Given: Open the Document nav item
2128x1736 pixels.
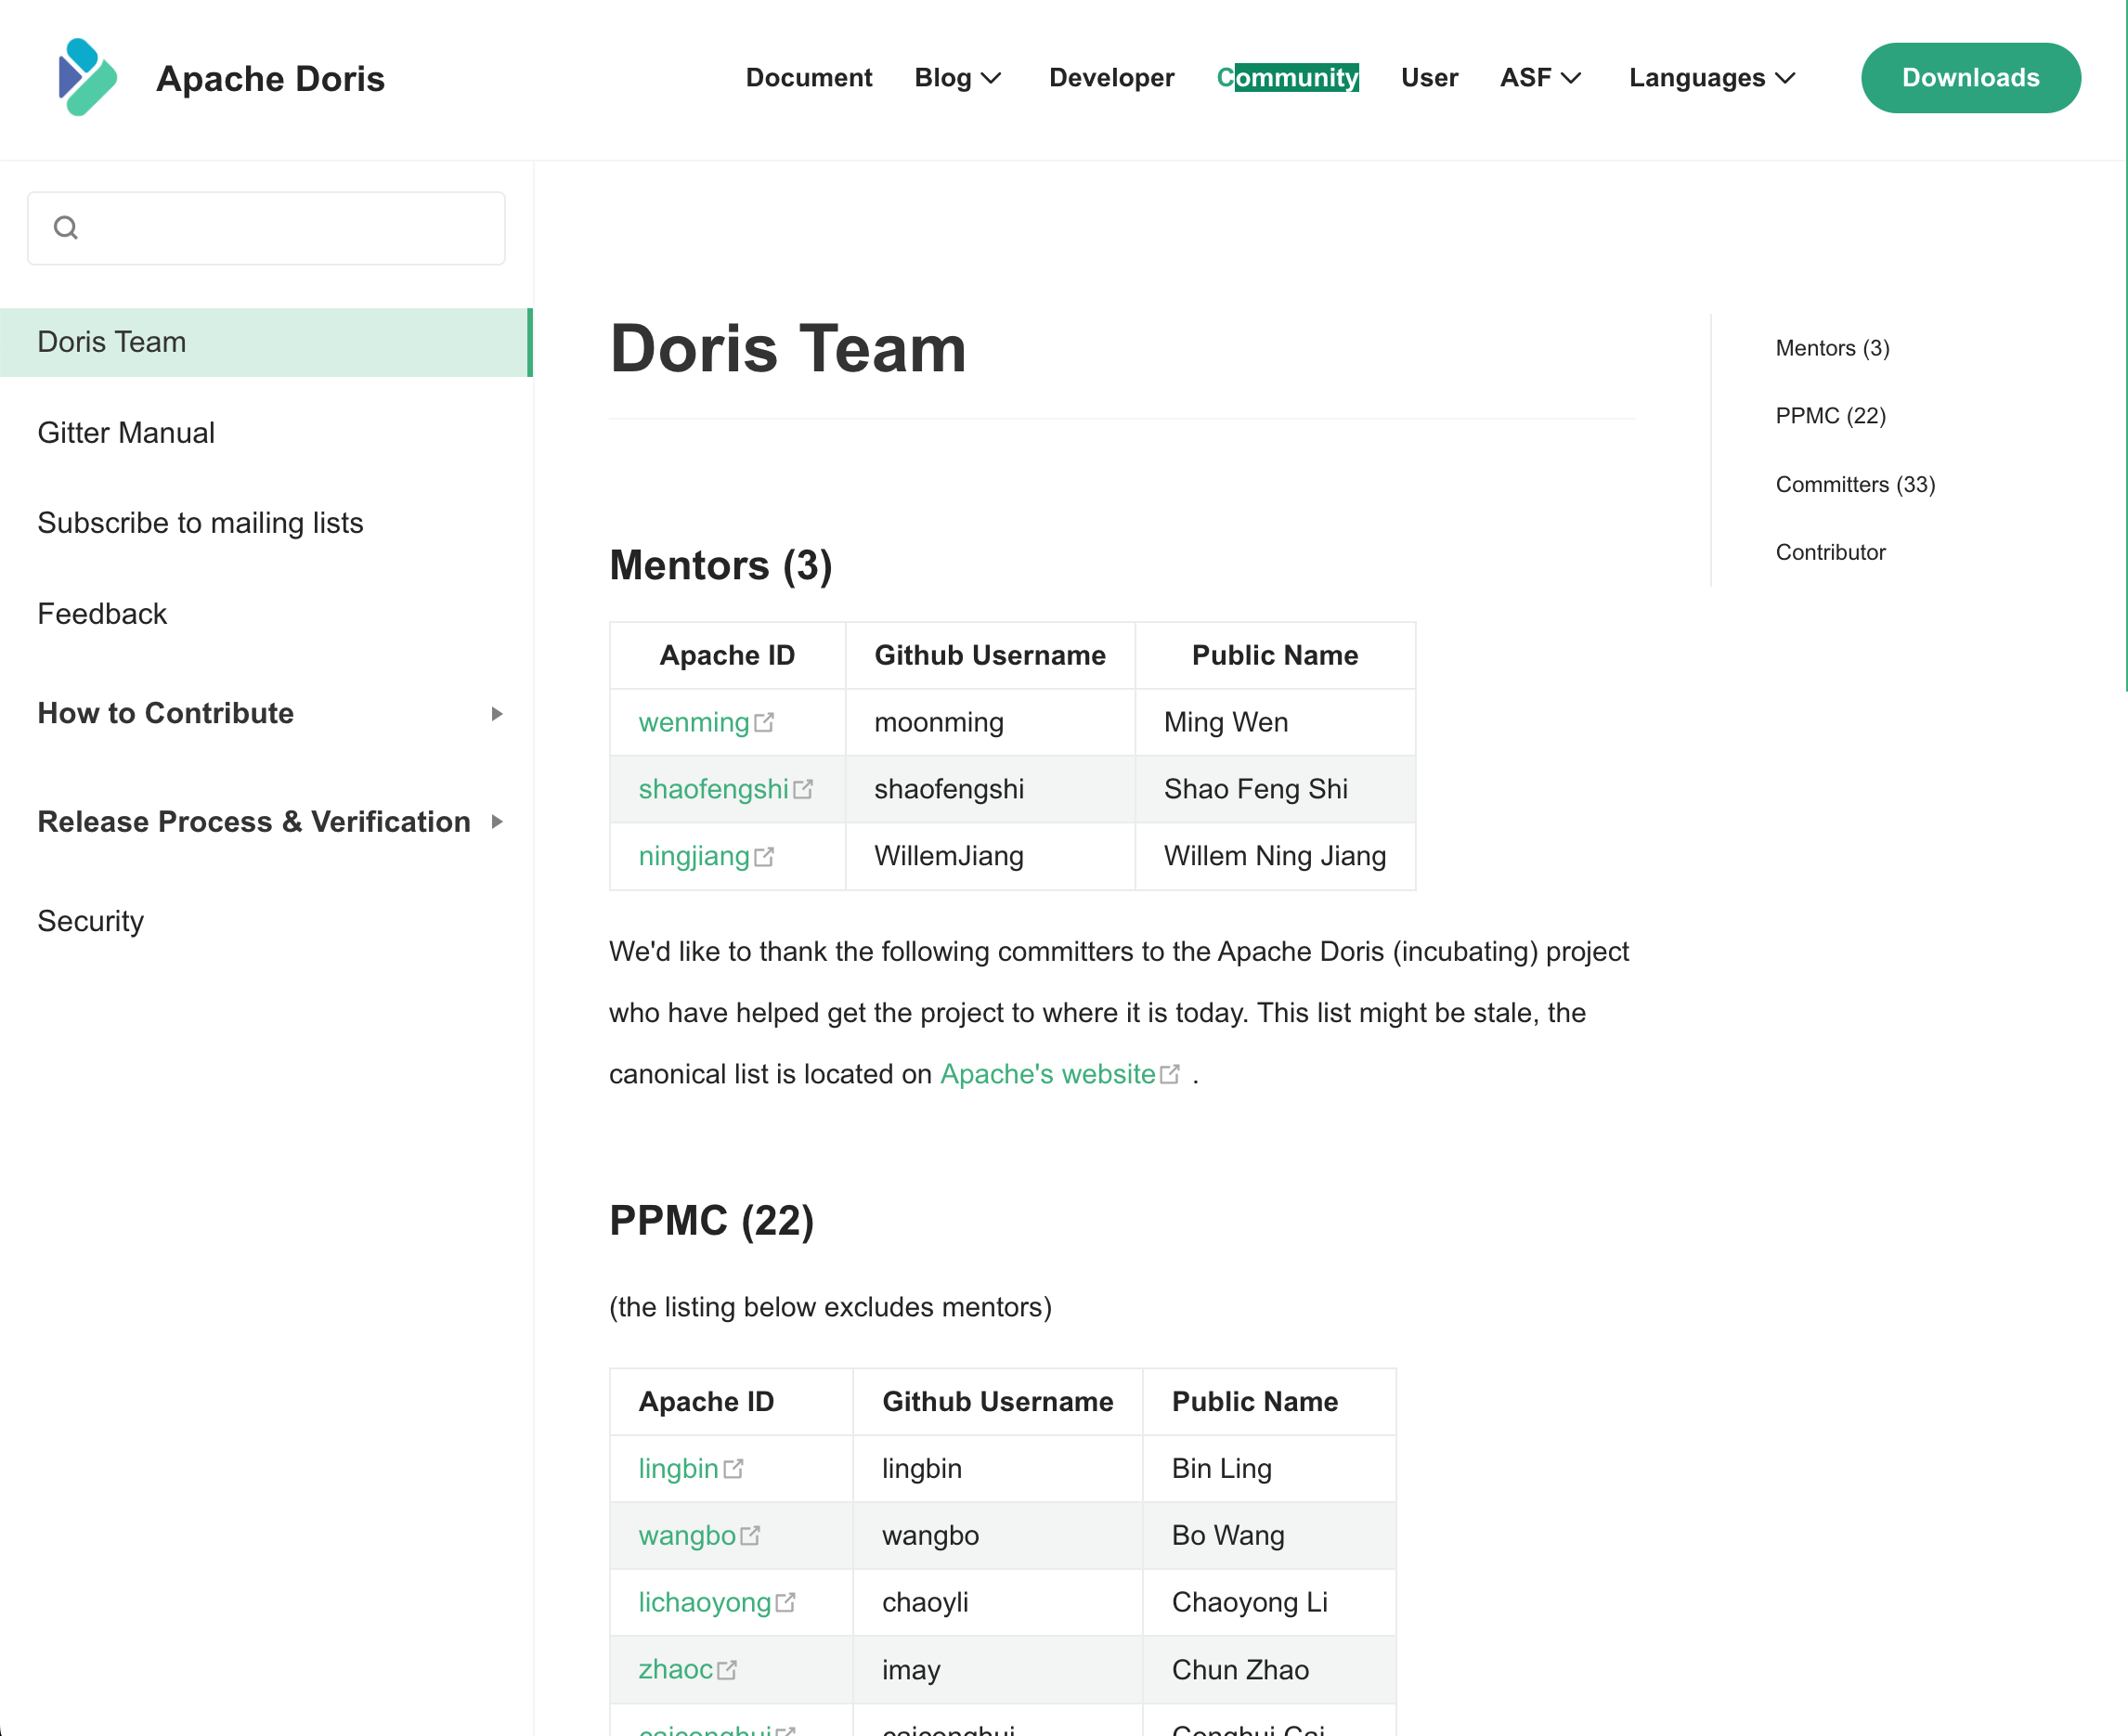Looking at the screenshot, I should click(809, 77).
